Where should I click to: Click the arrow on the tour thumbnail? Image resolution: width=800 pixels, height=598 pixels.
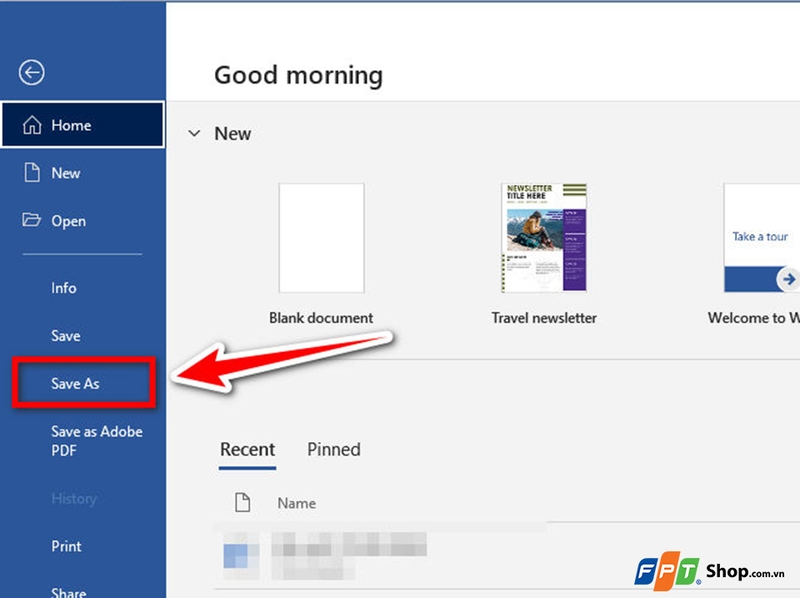tap(788, 279)
